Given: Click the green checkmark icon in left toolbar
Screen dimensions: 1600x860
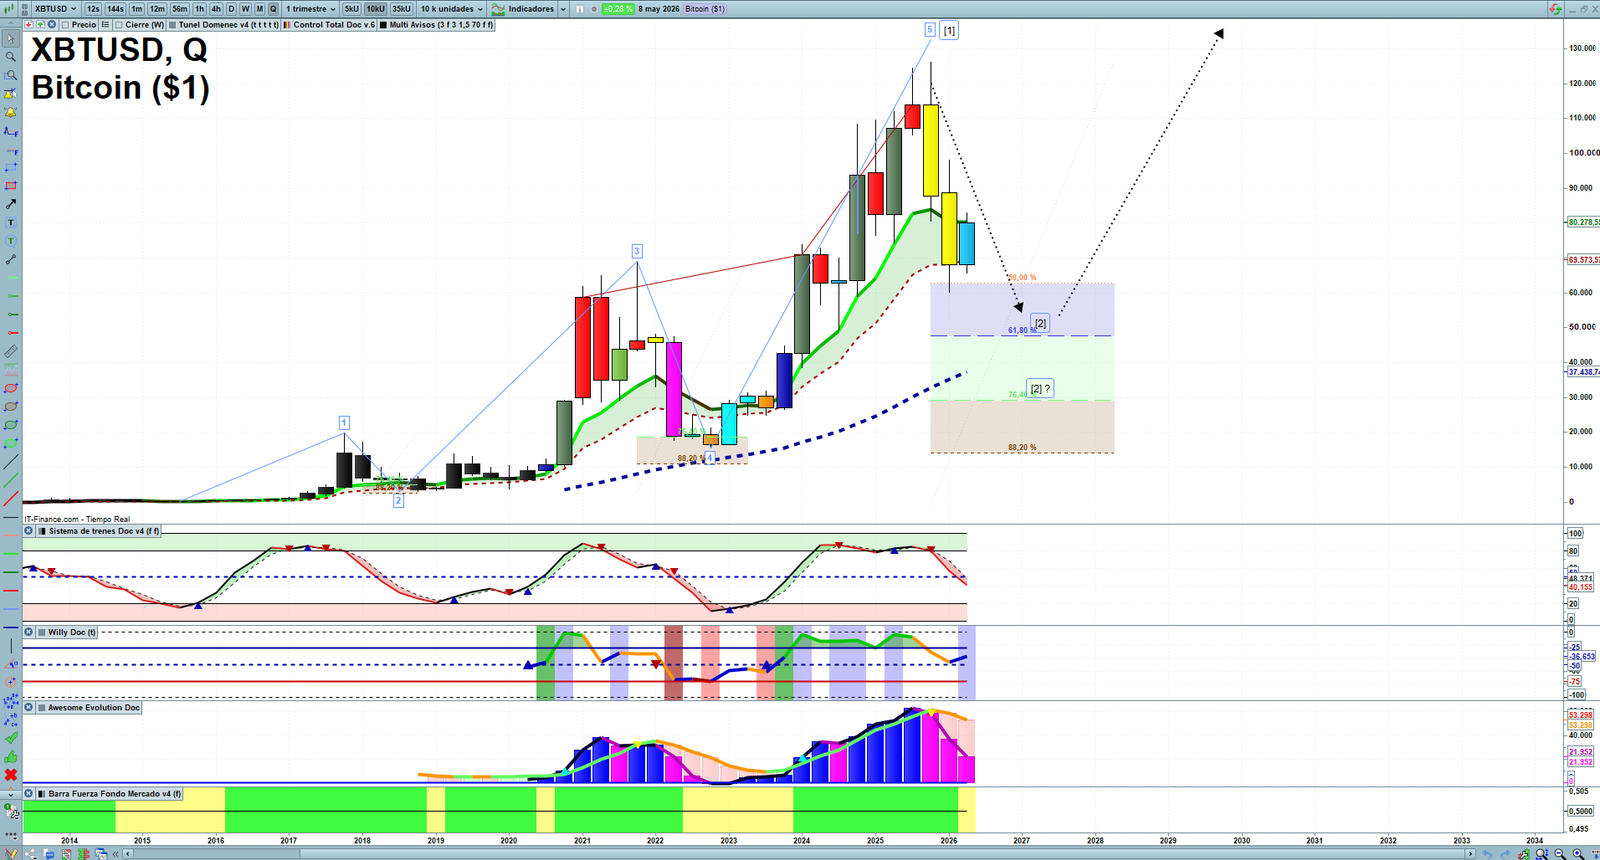Looking at the screenshot, I should pos(10,738).
